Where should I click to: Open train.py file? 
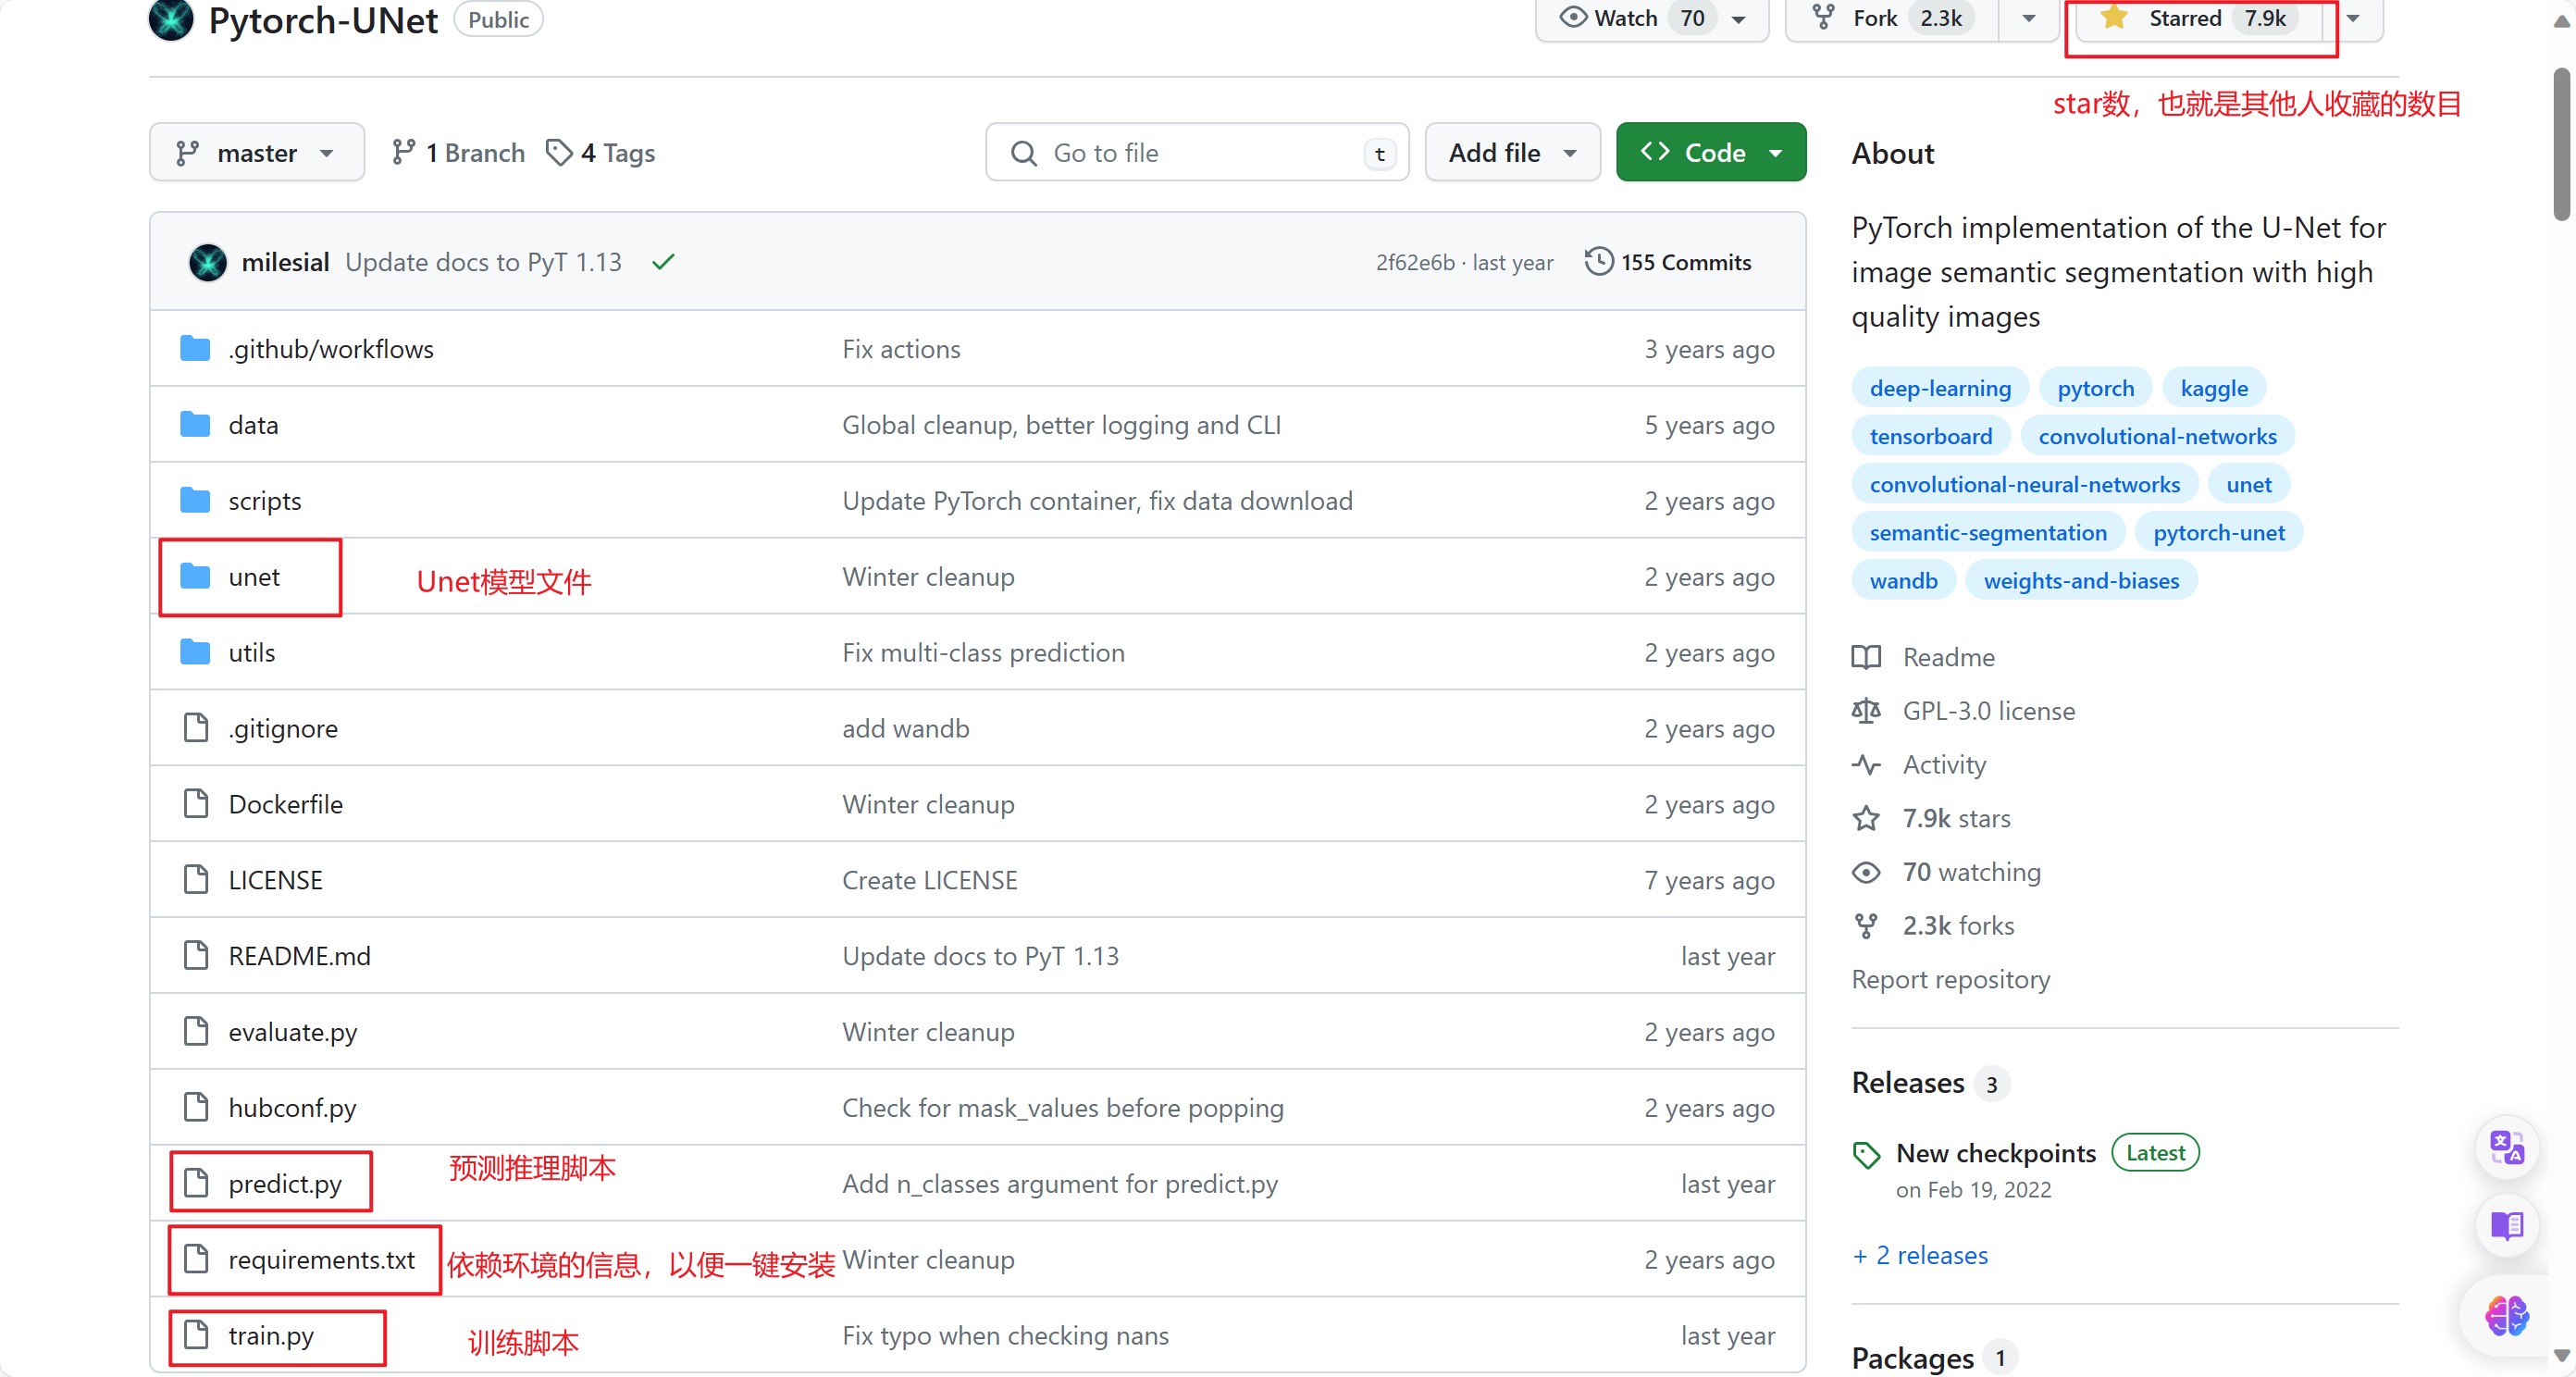click(271, 1336)
